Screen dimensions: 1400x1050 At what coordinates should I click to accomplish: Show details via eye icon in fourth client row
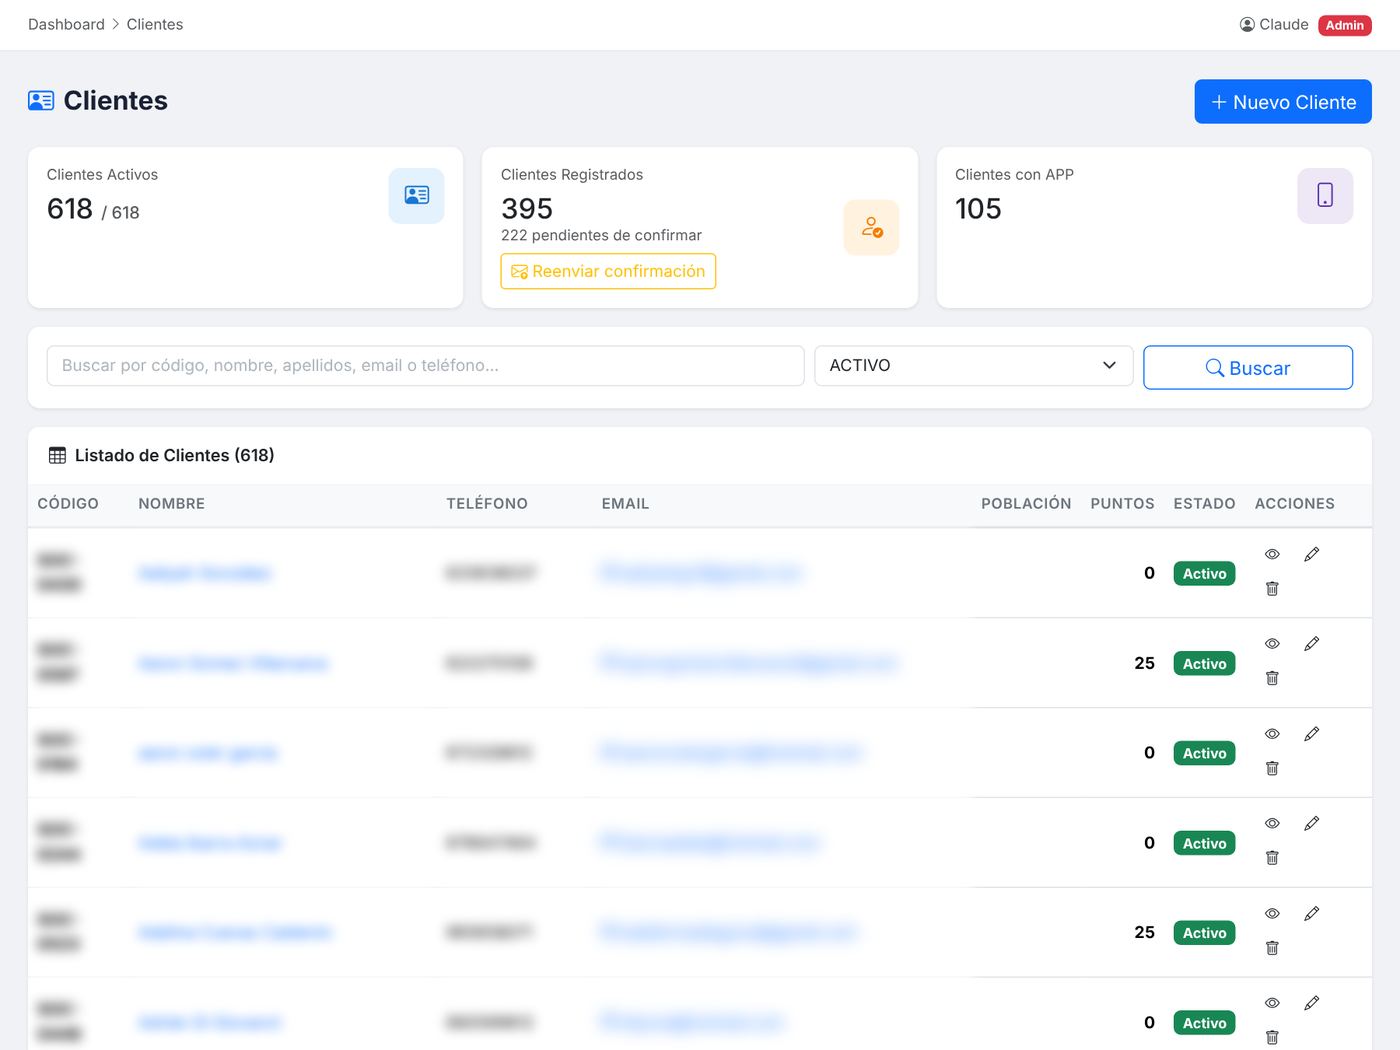pyautogui.click(x=1272, y=823)
